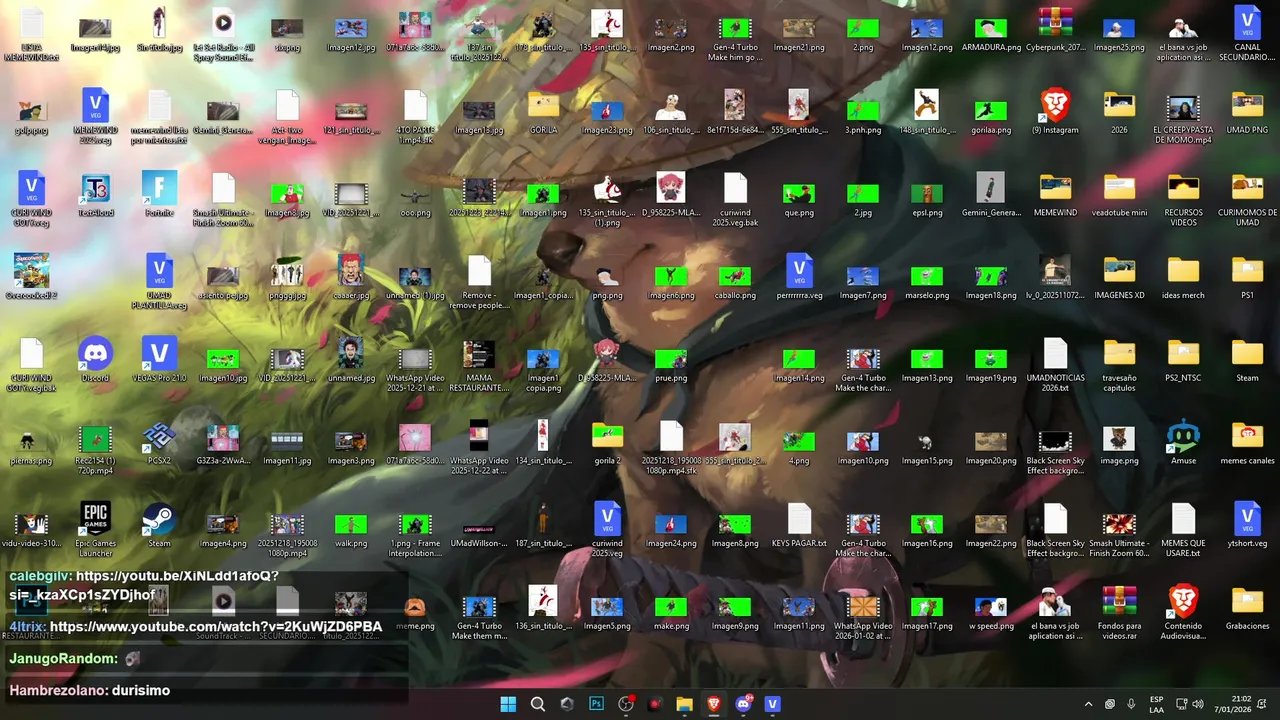Image resolution: width=1280 pixels, height=720 pixels.
Task: Select the memes canales folder
Action: pos(1247,443)
